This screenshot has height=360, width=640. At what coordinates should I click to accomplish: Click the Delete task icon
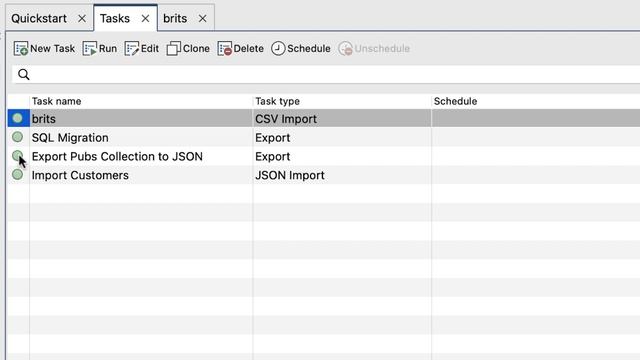[x=224, y=49]
